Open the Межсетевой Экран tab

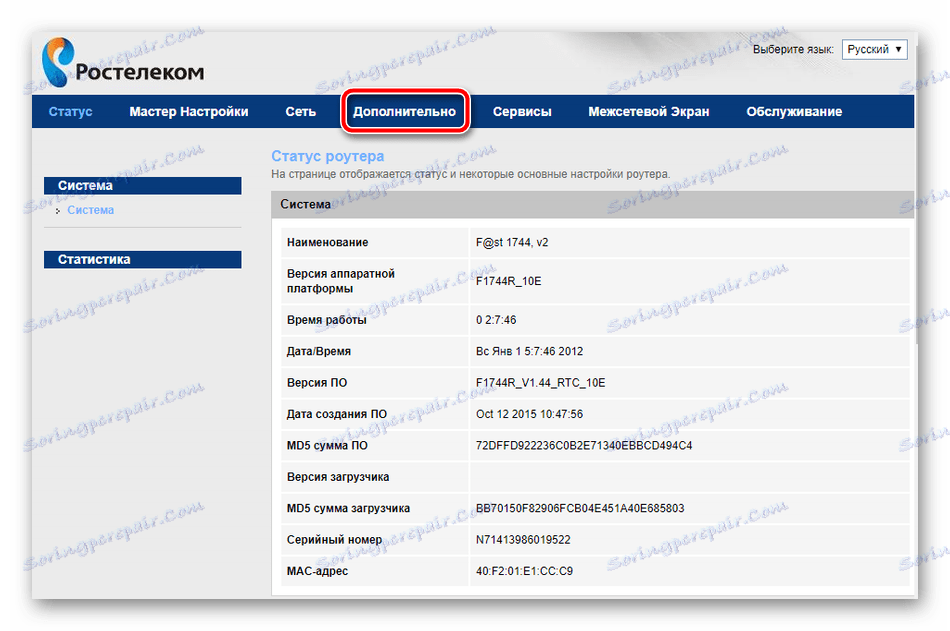pos(649,112)
